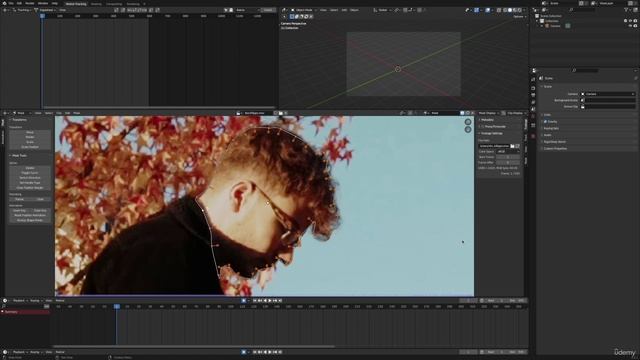Click Start Frame value field
The width and height of the screenshot is (640, 360).
click(x=508, y=157)
